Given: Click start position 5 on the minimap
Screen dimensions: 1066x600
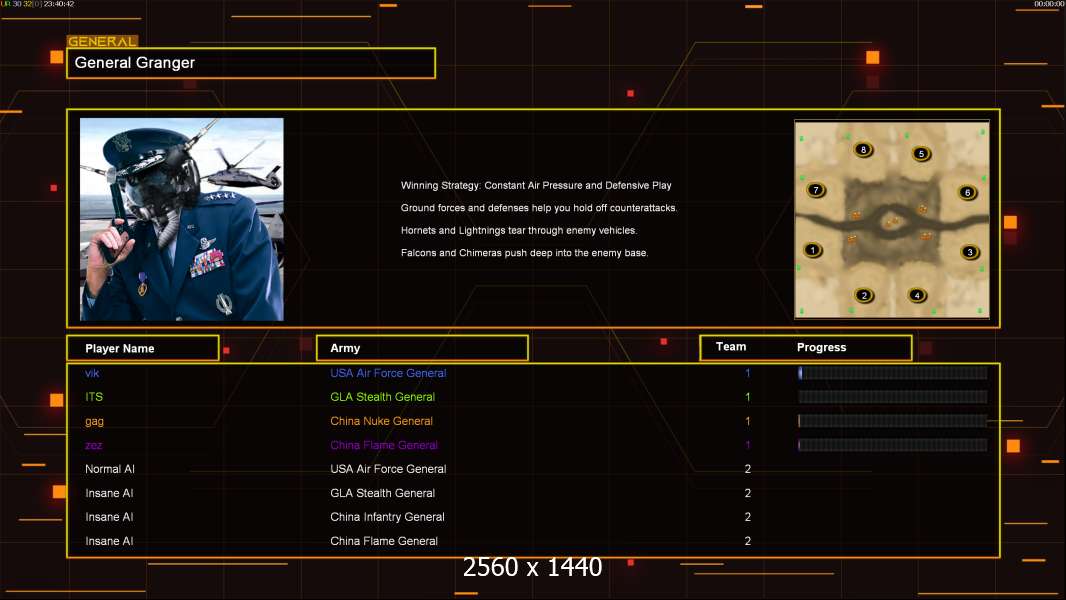Looking at the screenshot, I should pyautogui.click(x=921, y=154).
